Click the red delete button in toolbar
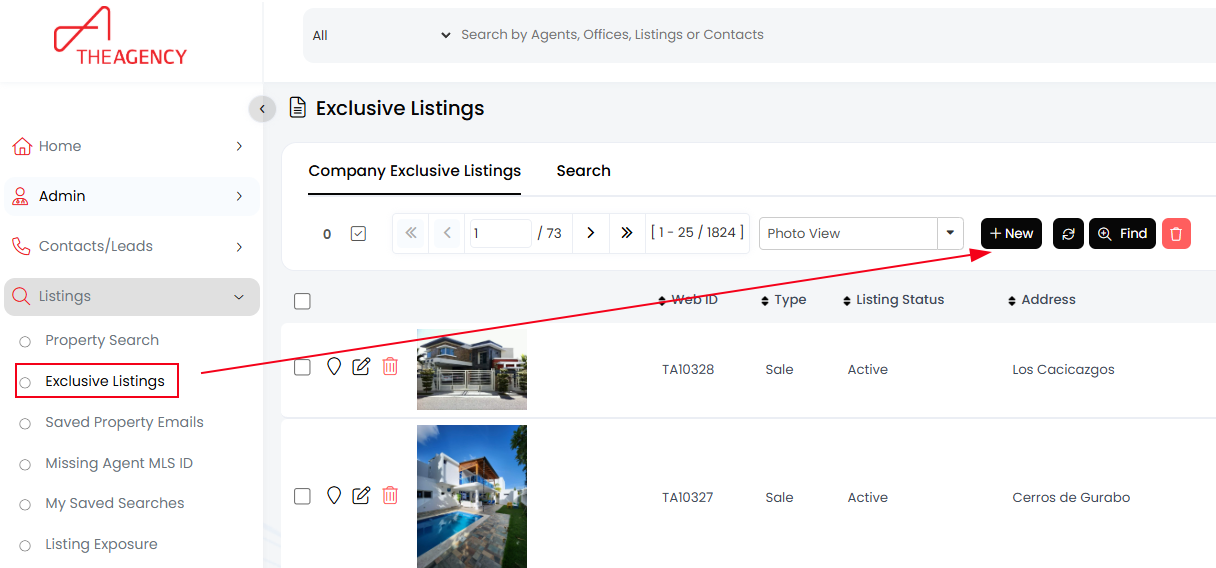 pos(1176,234)
